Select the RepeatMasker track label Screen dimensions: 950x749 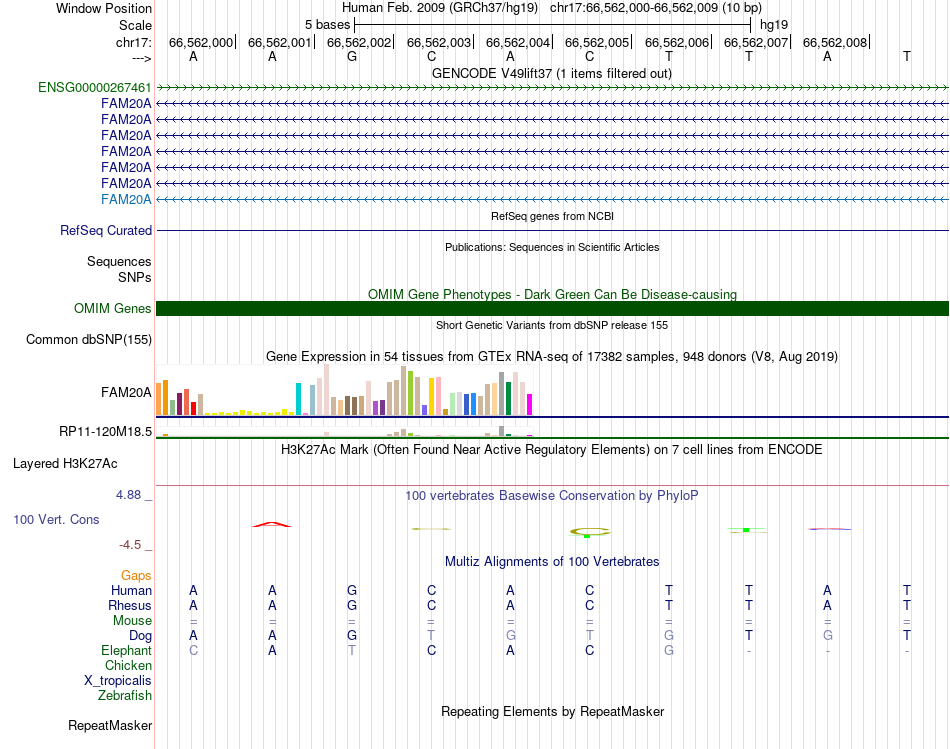[x=110, y=725]
